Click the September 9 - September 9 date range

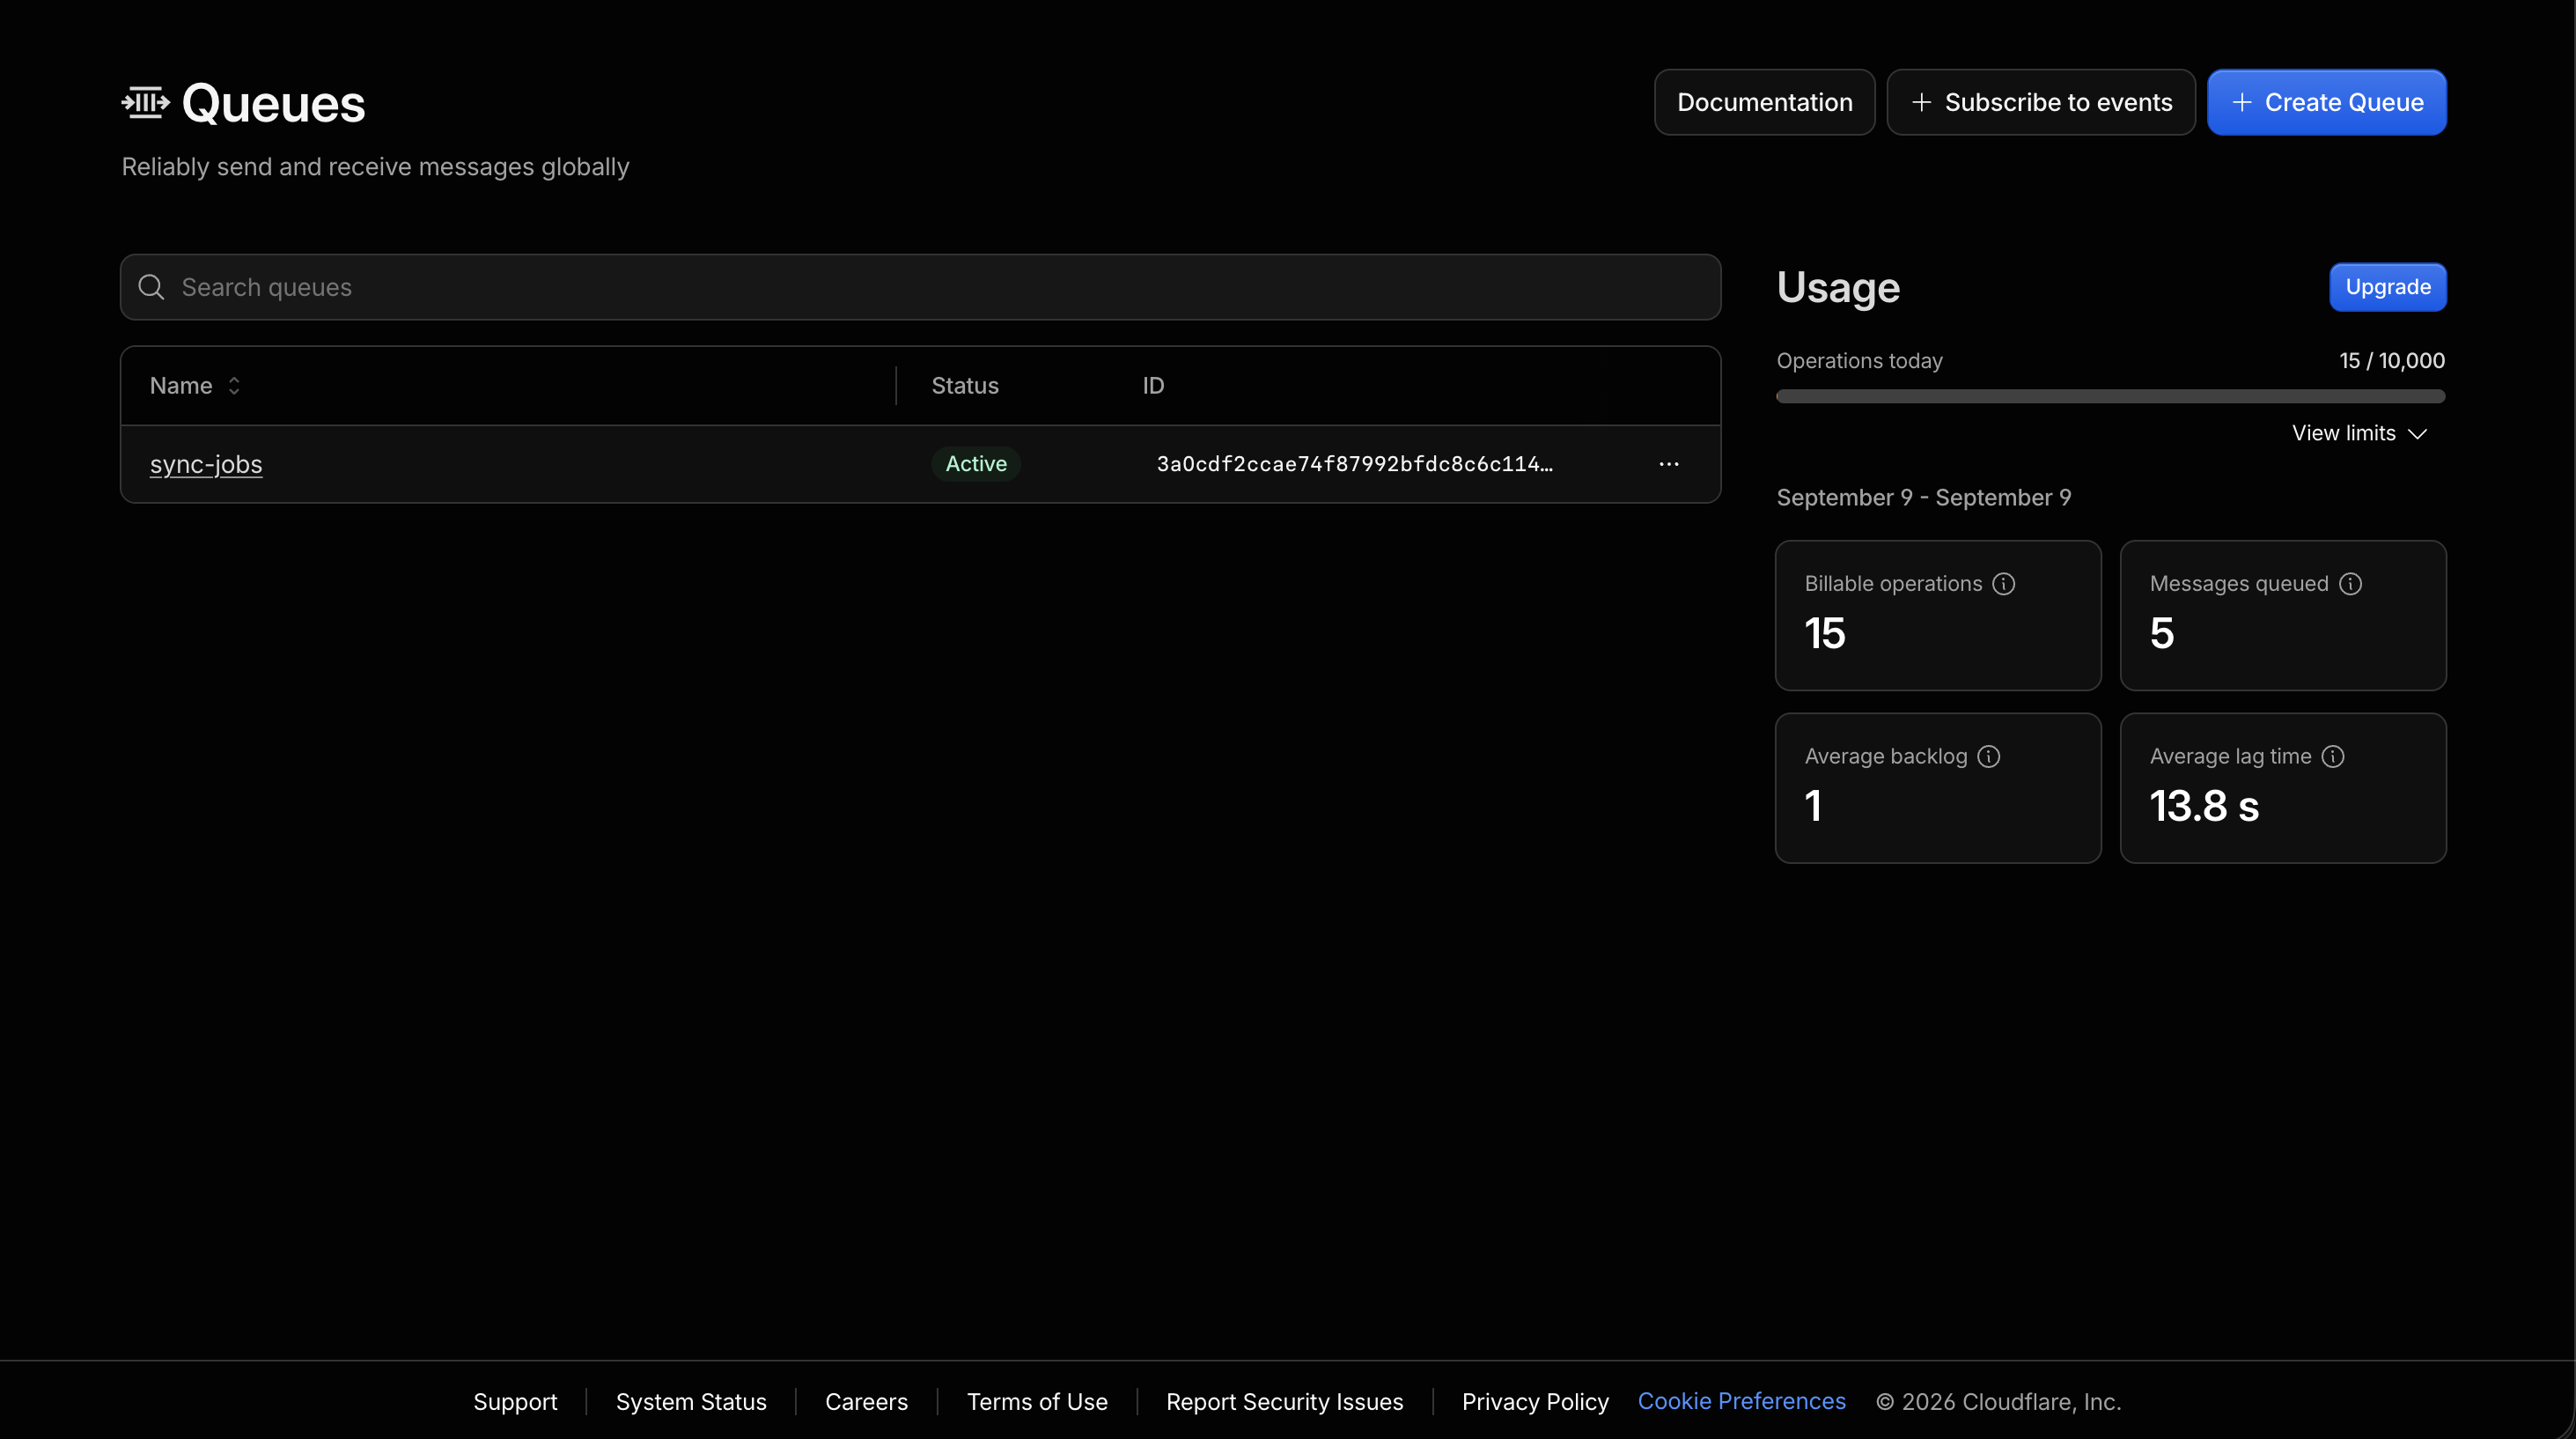[1923, 498]
